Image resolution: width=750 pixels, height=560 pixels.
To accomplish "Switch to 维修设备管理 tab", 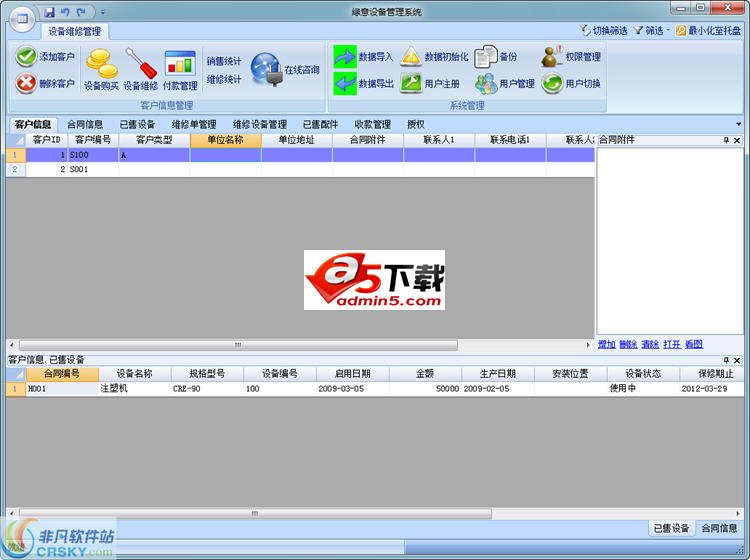I will point(259,124).
